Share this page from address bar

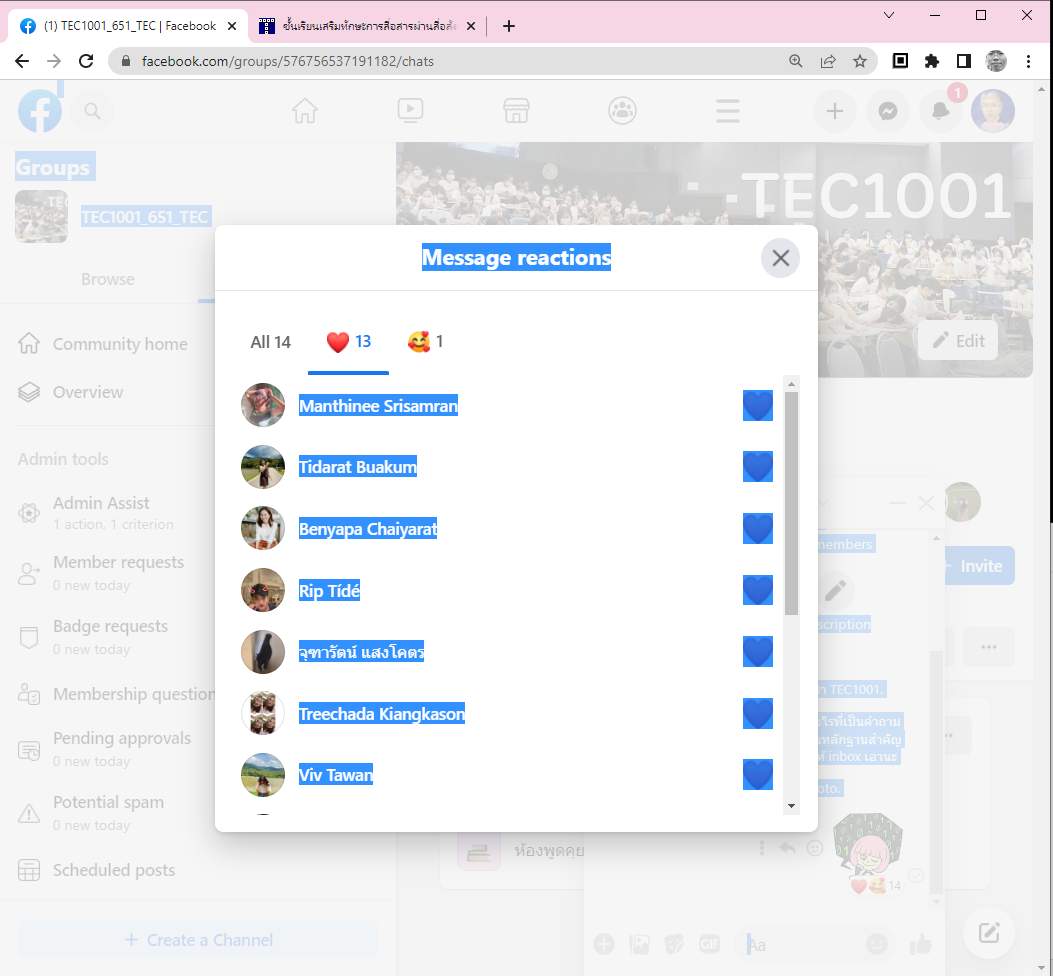[828, 61]
